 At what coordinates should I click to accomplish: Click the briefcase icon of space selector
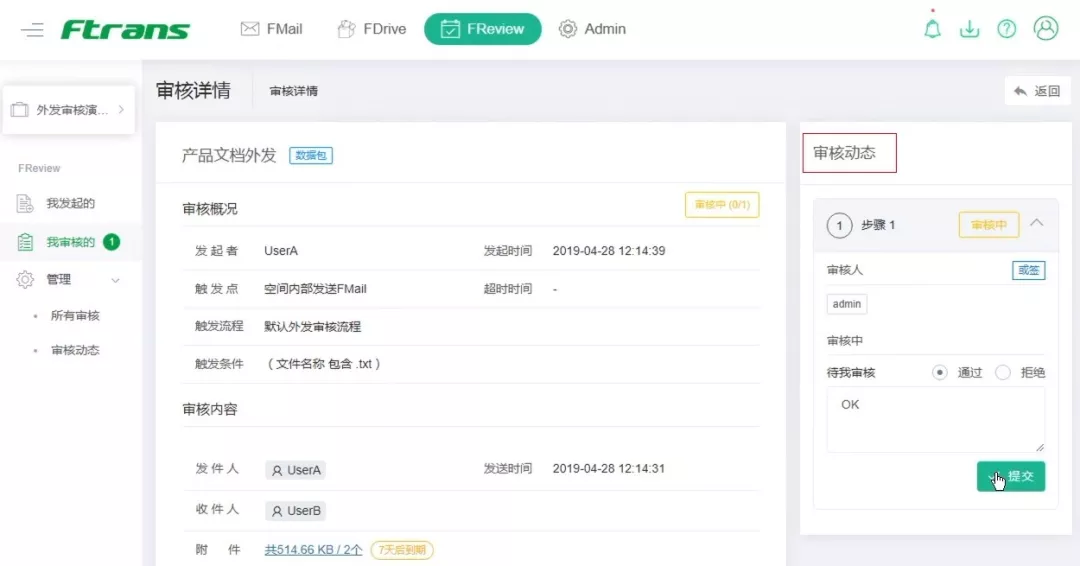[20, 109]
